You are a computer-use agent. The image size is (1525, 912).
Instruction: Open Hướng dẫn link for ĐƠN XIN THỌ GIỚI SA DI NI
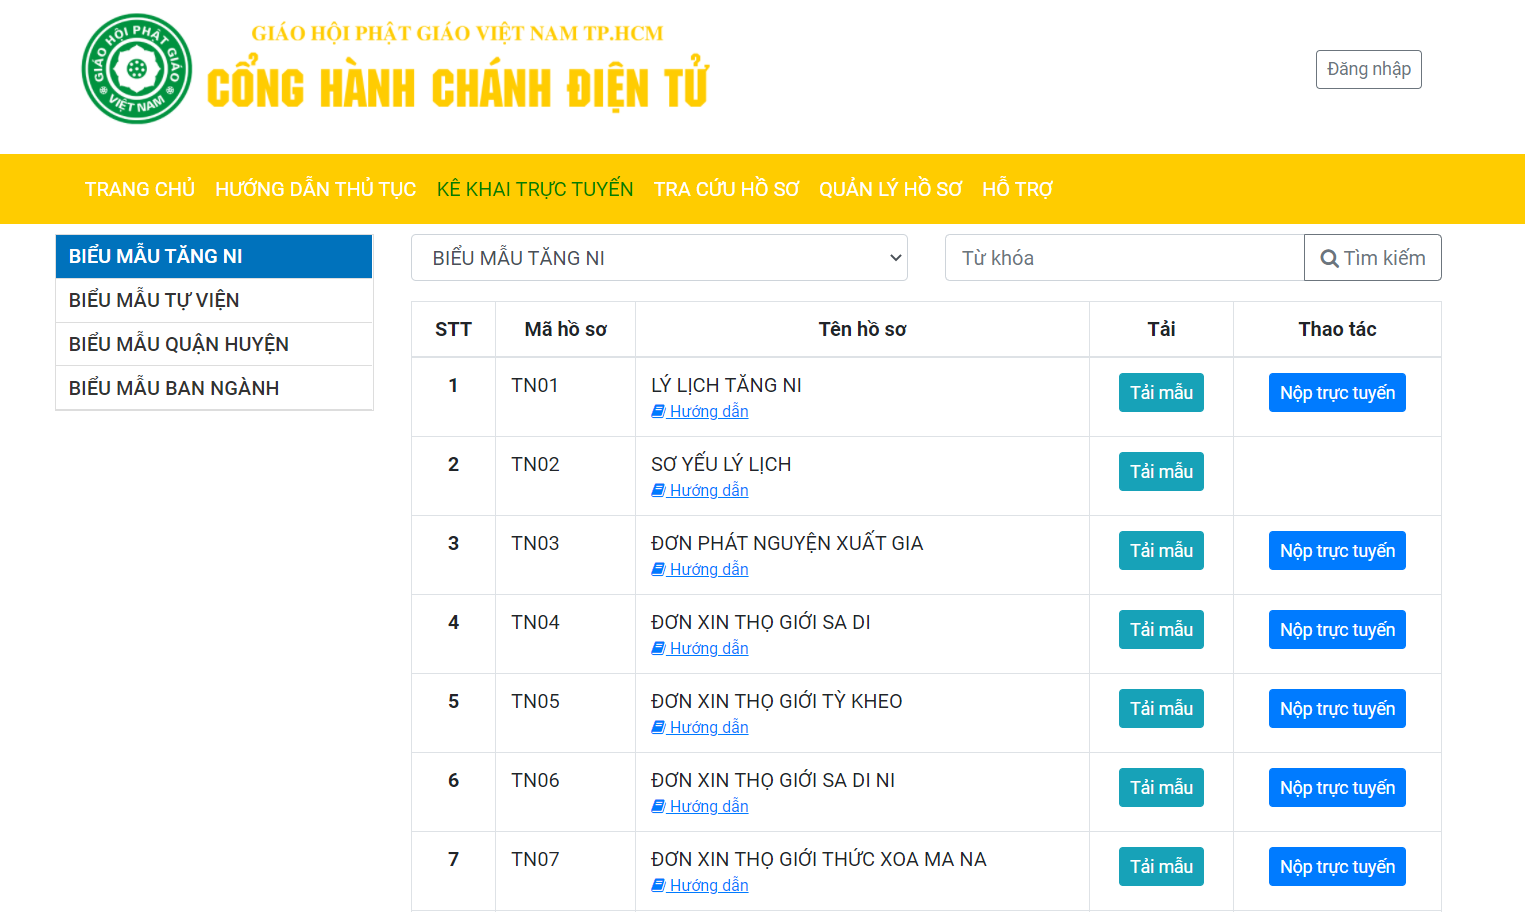708,807
